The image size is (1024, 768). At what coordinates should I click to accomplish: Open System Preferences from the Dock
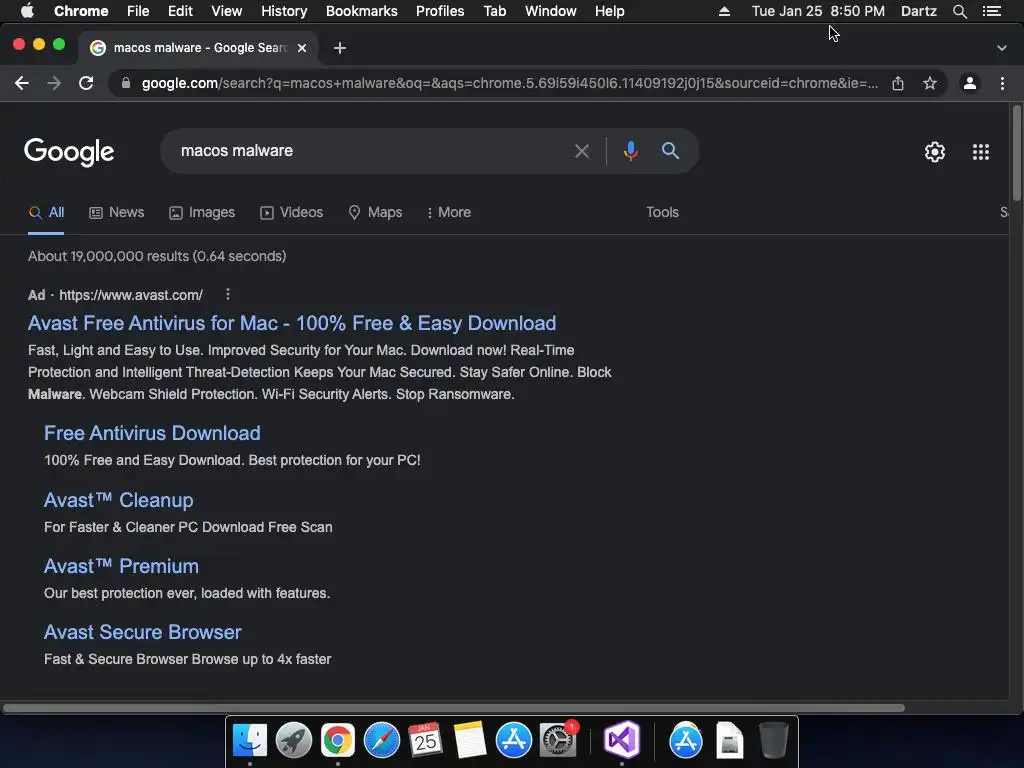point(558,741)
